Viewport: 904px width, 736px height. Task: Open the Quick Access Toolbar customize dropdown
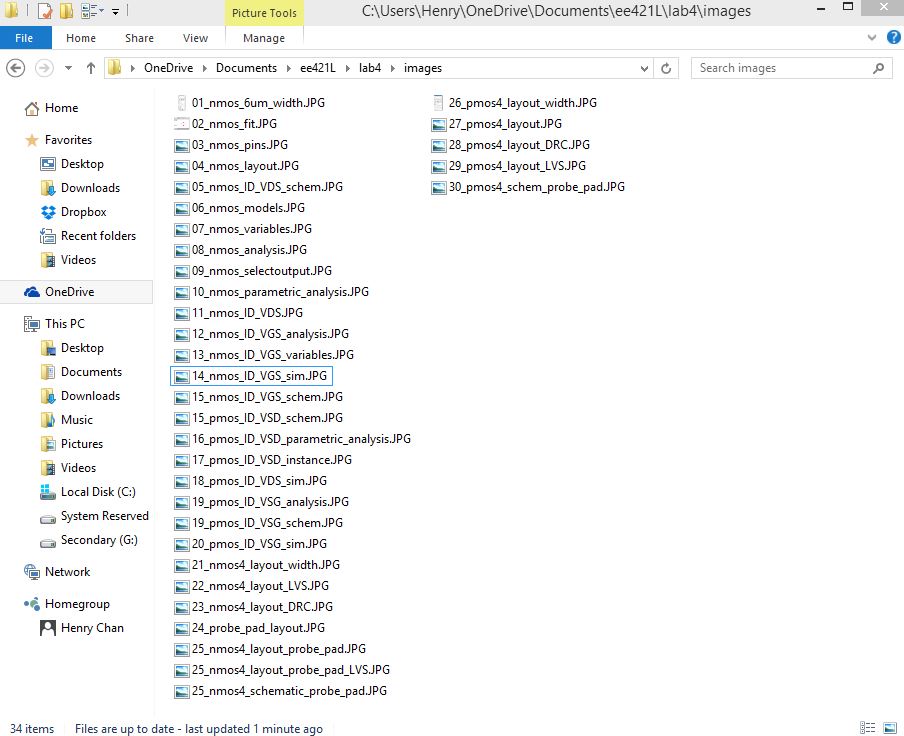coord(114,11)
